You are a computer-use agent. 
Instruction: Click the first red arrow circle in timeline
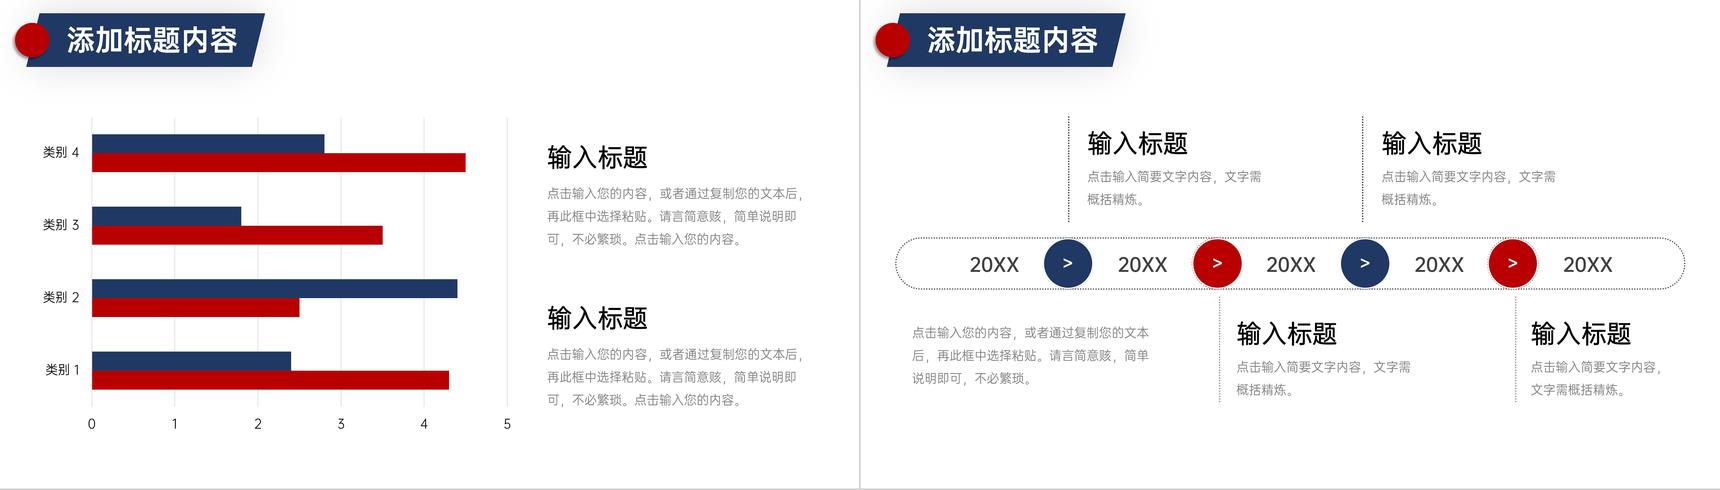pyautogui.click(x=1217, y=264)
